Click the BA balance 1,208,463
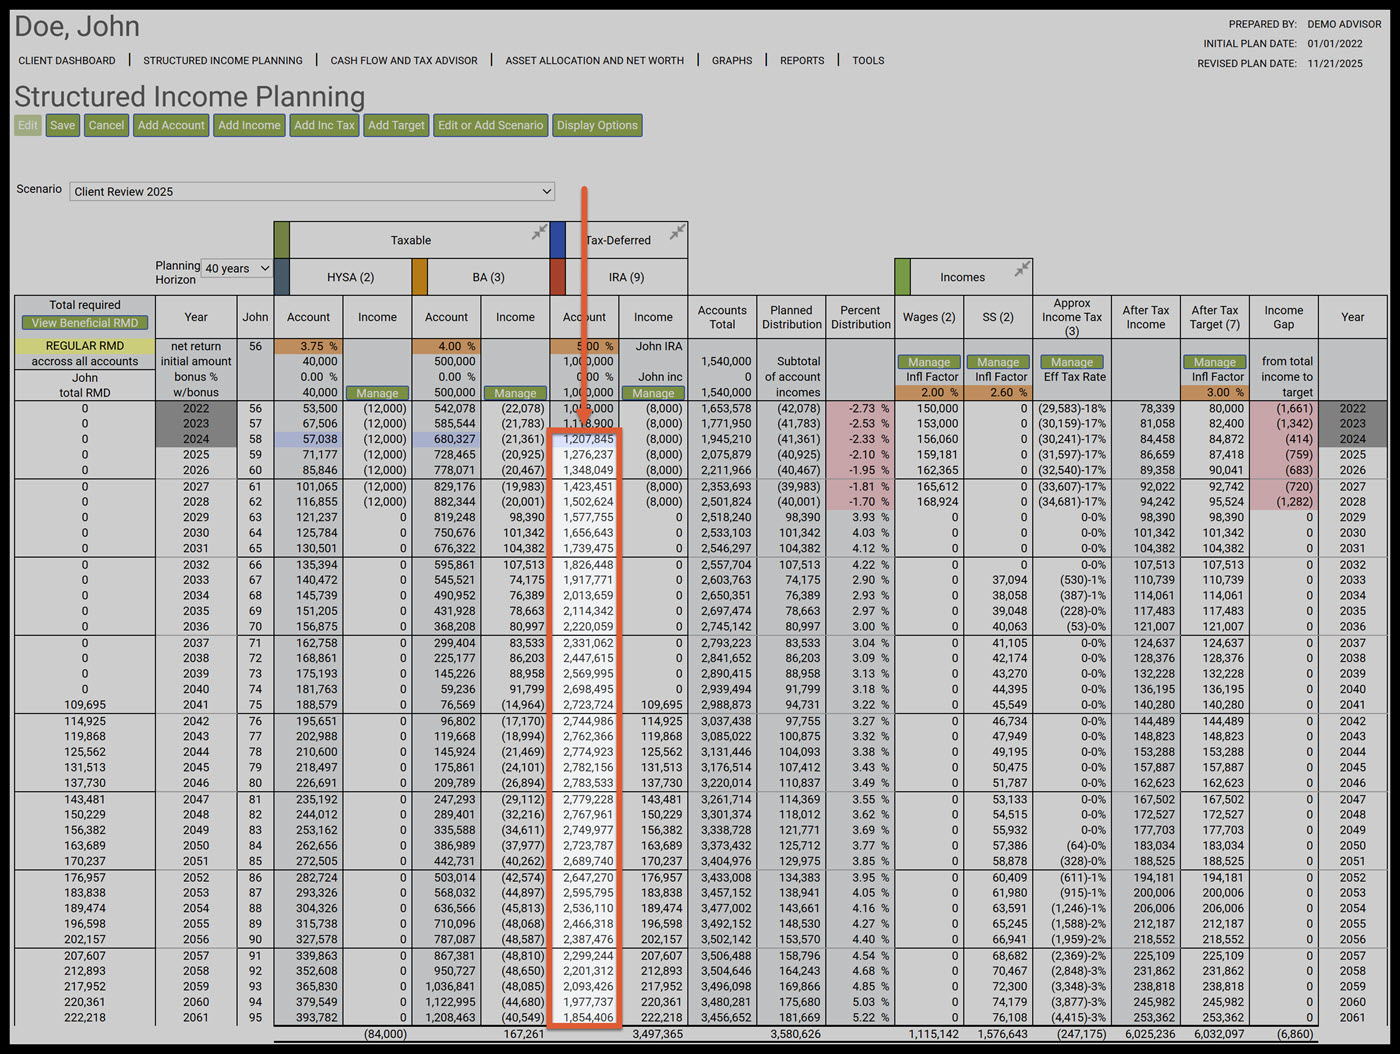 point(447,1017)
